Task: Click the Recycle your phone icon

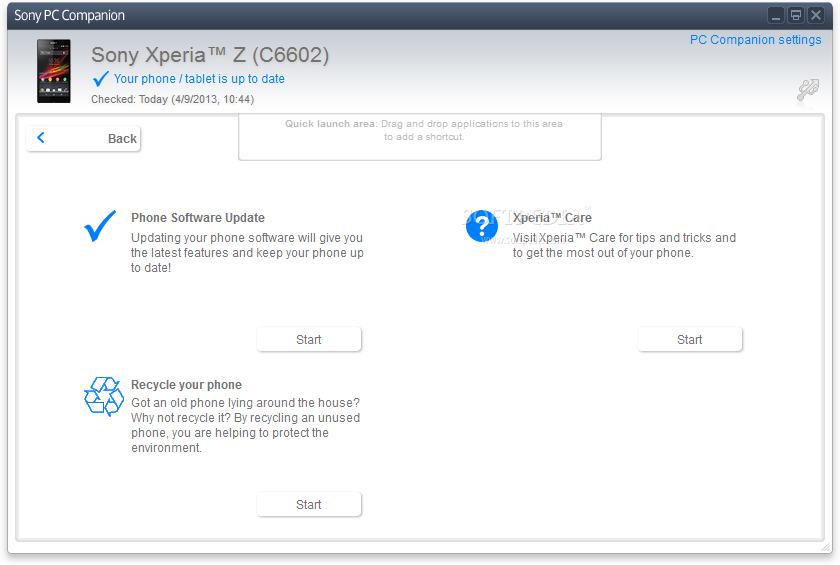Action: click(x=104, y=396)
